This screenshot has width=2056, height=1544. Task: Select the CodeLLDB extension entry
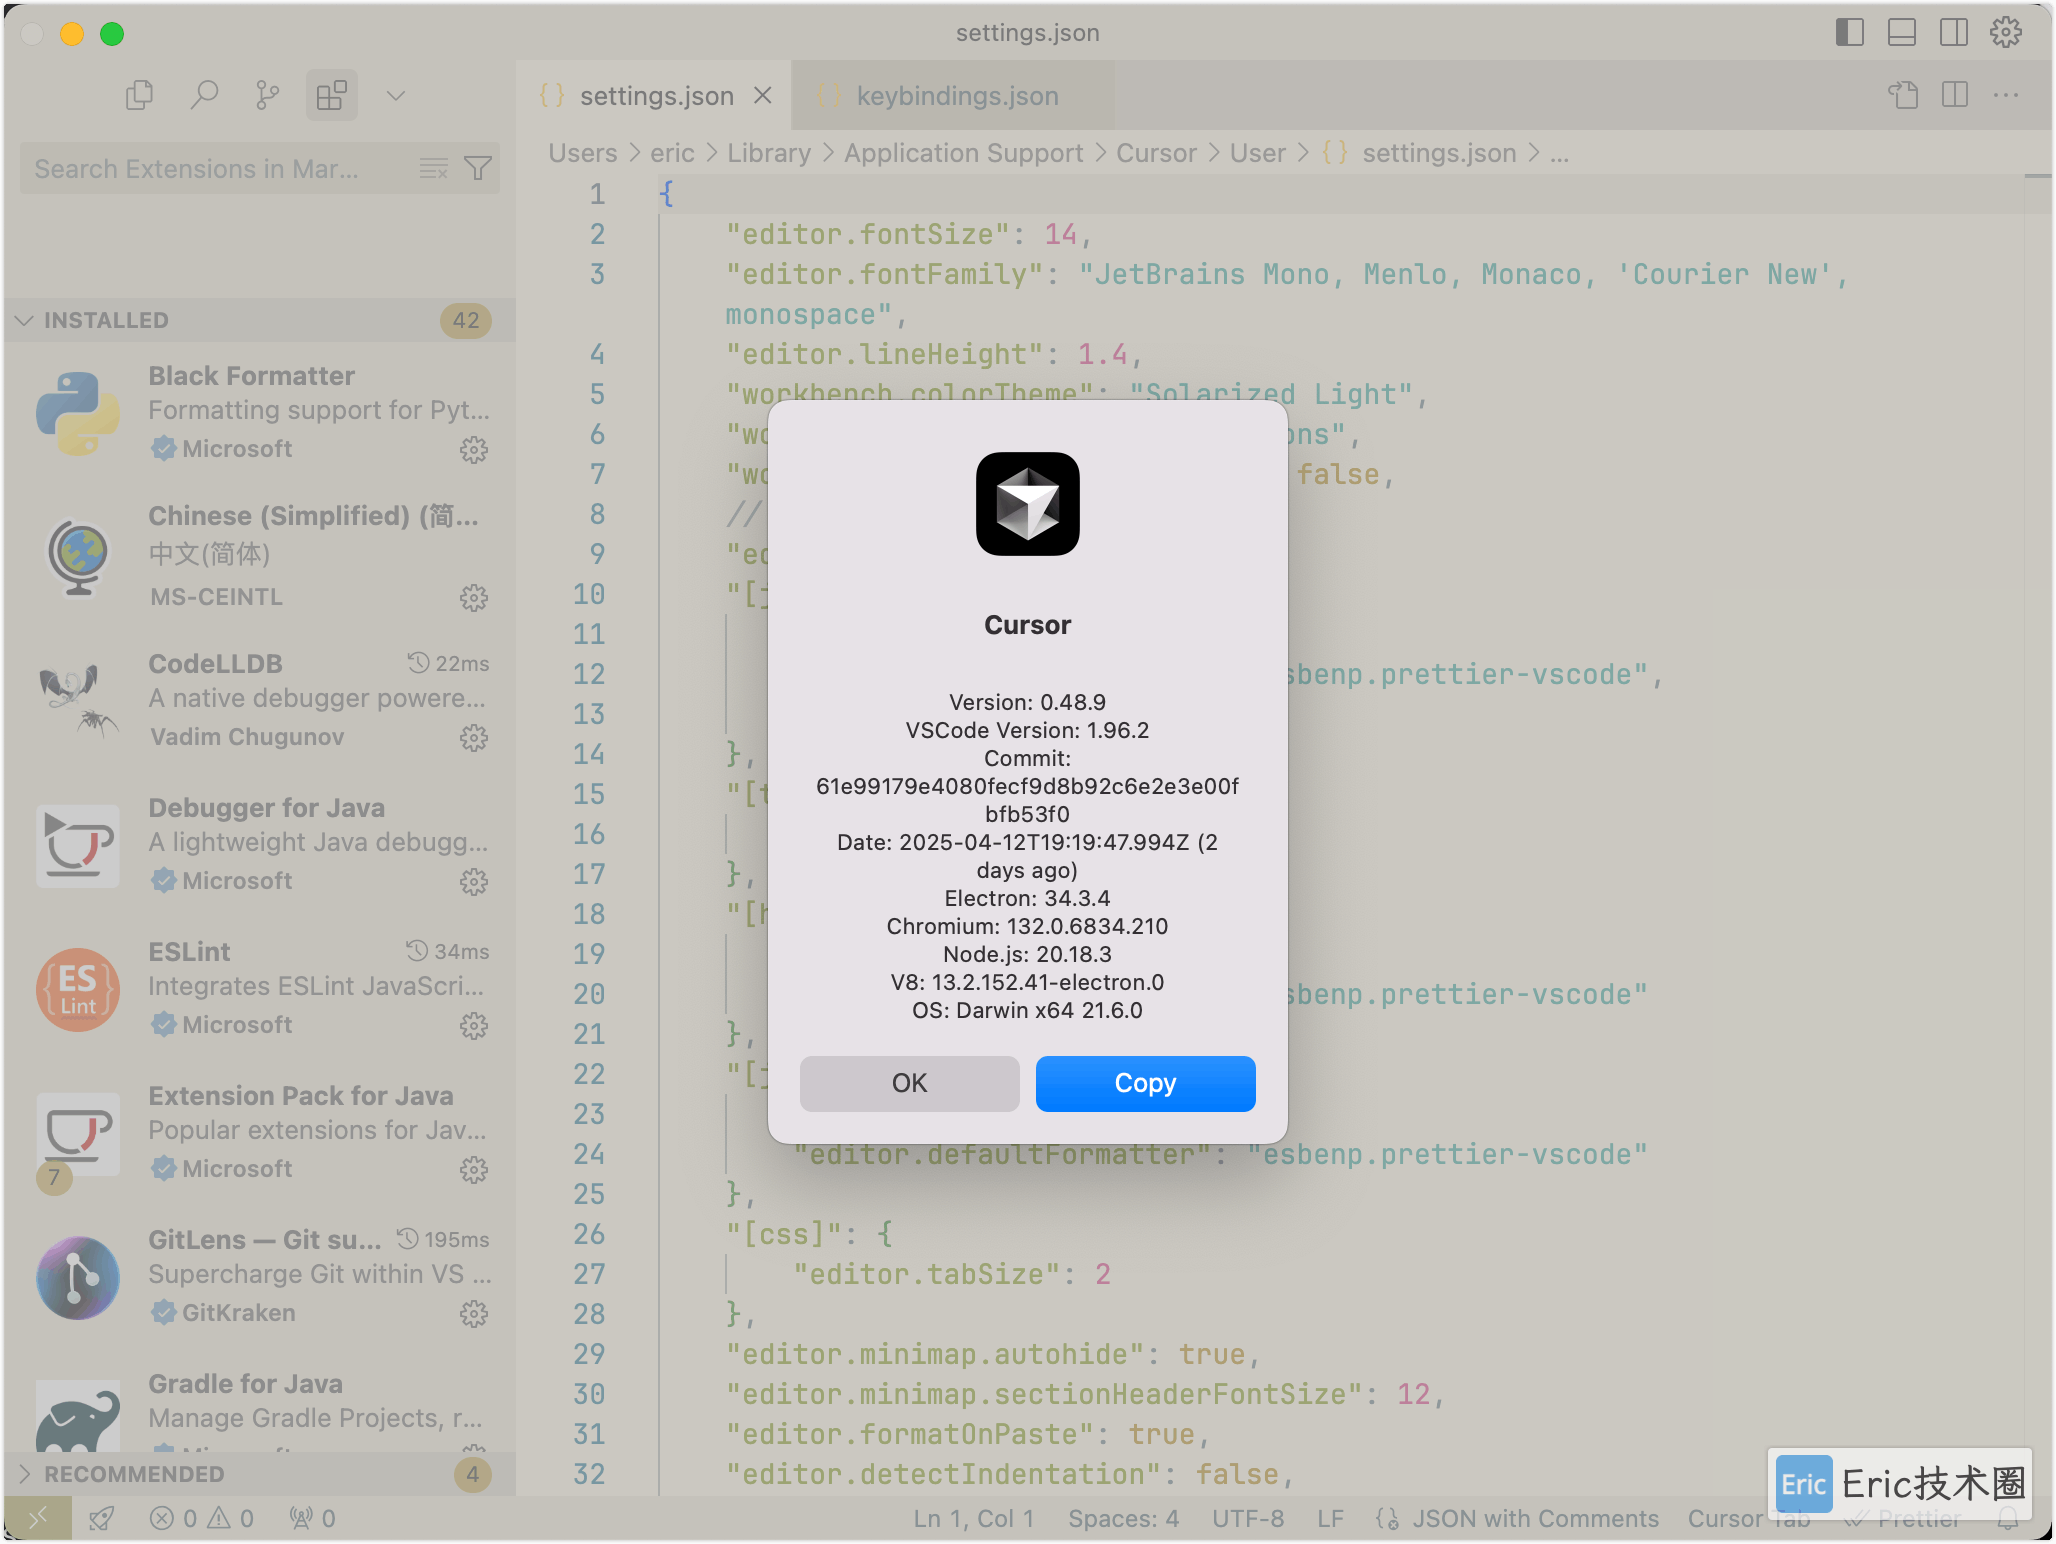[x=260, y=700]
